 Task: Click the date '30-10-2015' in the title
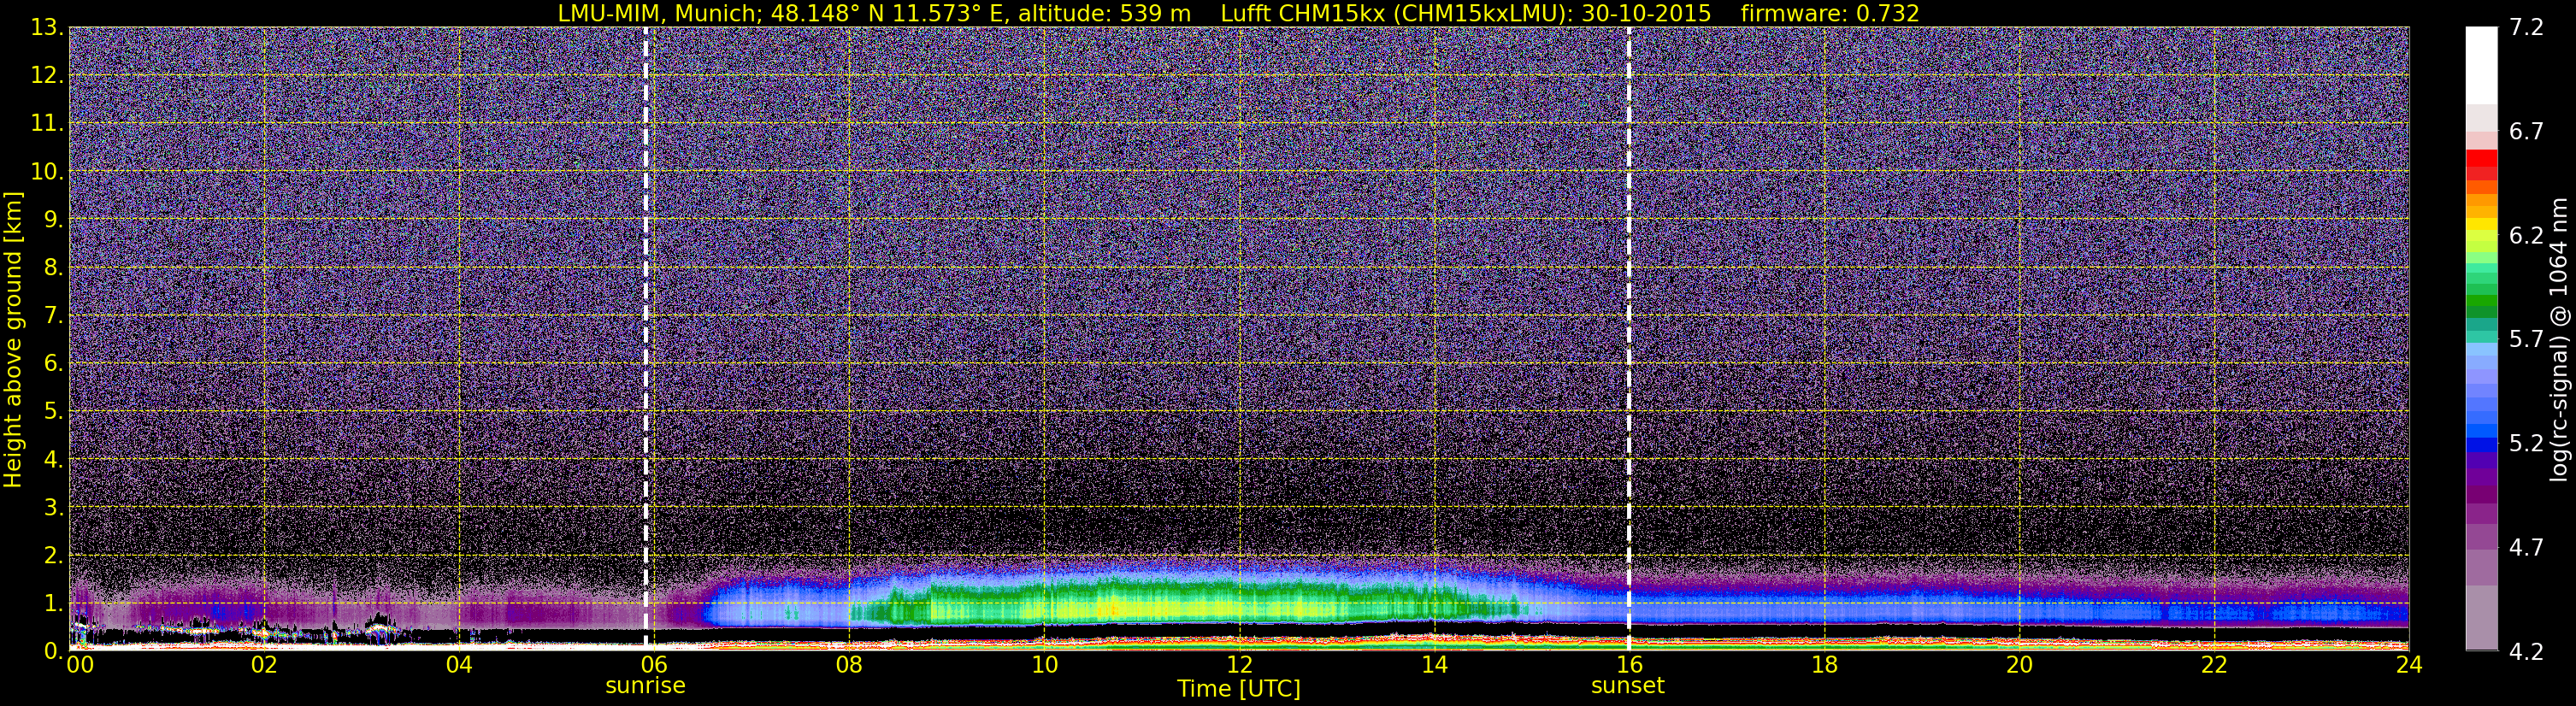click(1646, 13)
